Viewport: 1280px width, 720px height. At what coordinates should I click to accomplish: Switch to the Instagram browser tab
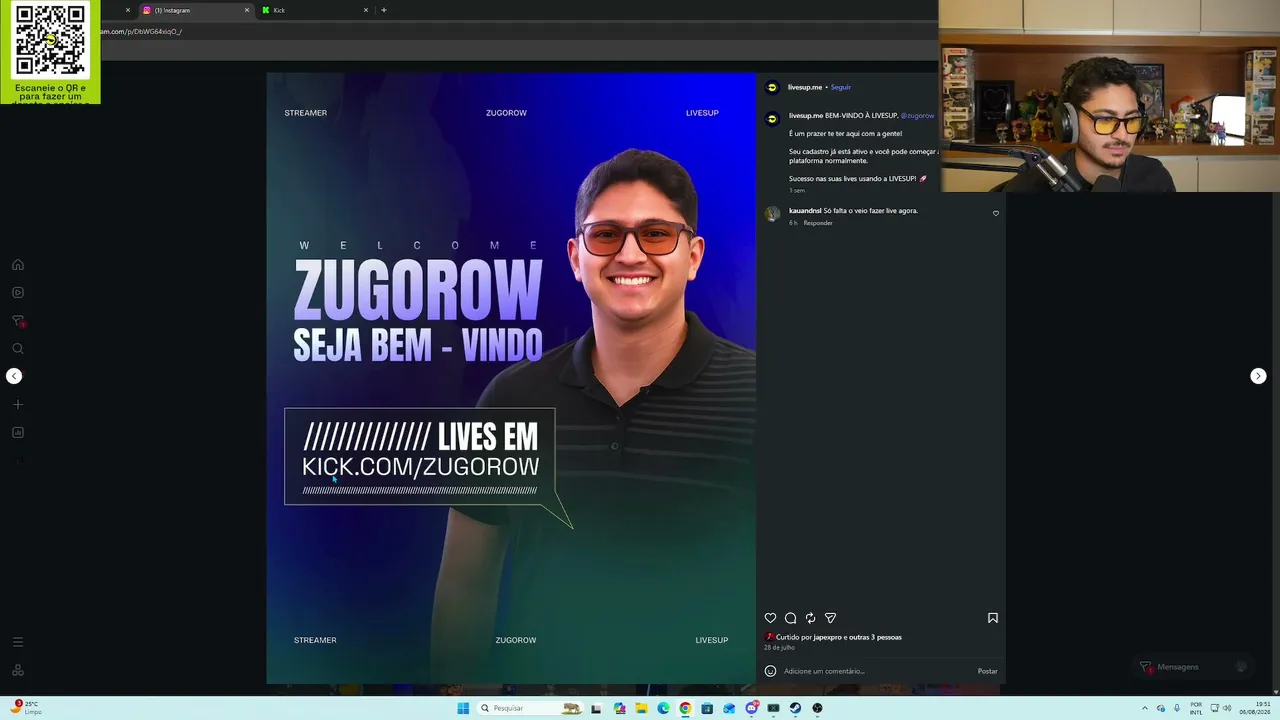click(195, 10)
